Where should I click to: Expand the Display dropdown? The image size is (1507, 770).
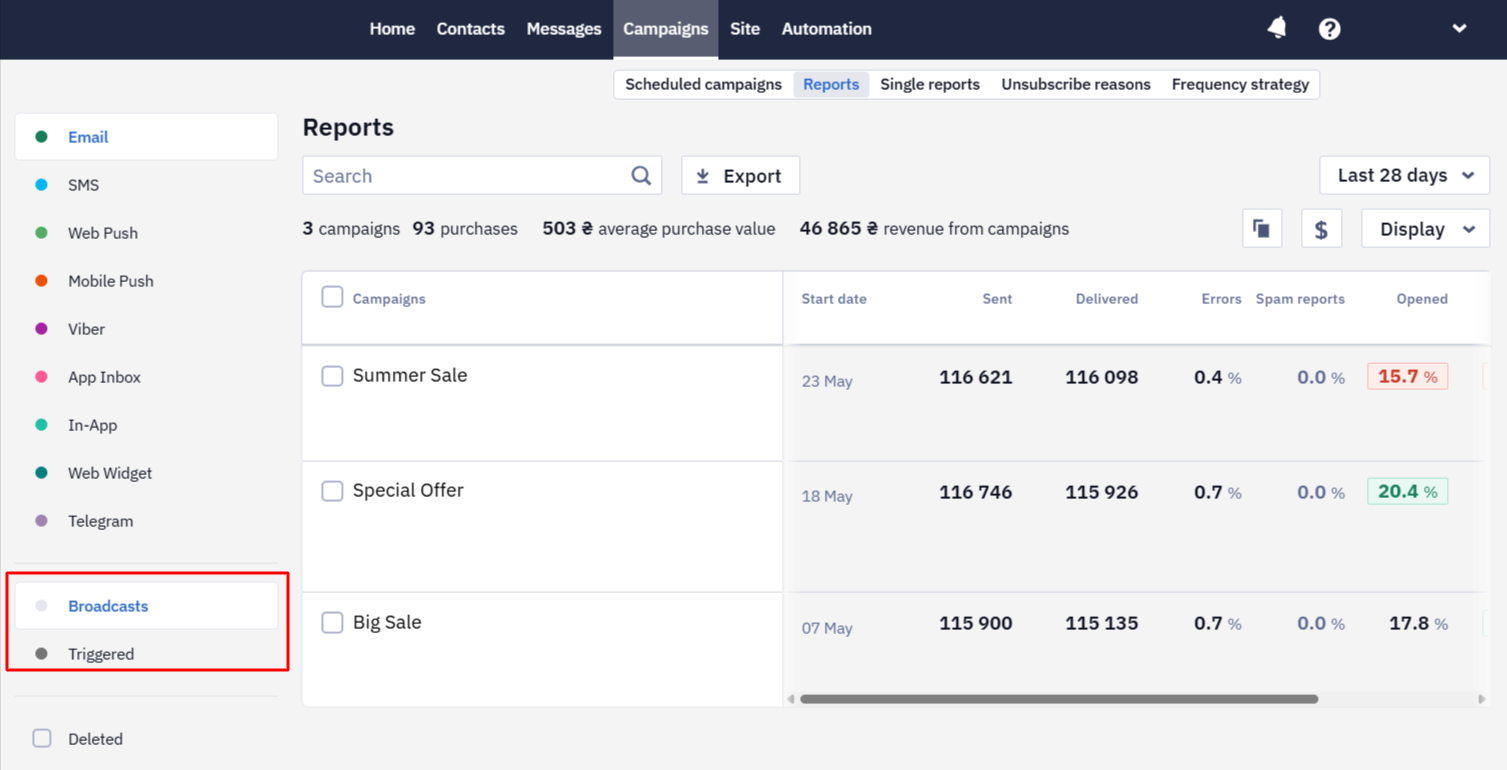pos(1425,229)
